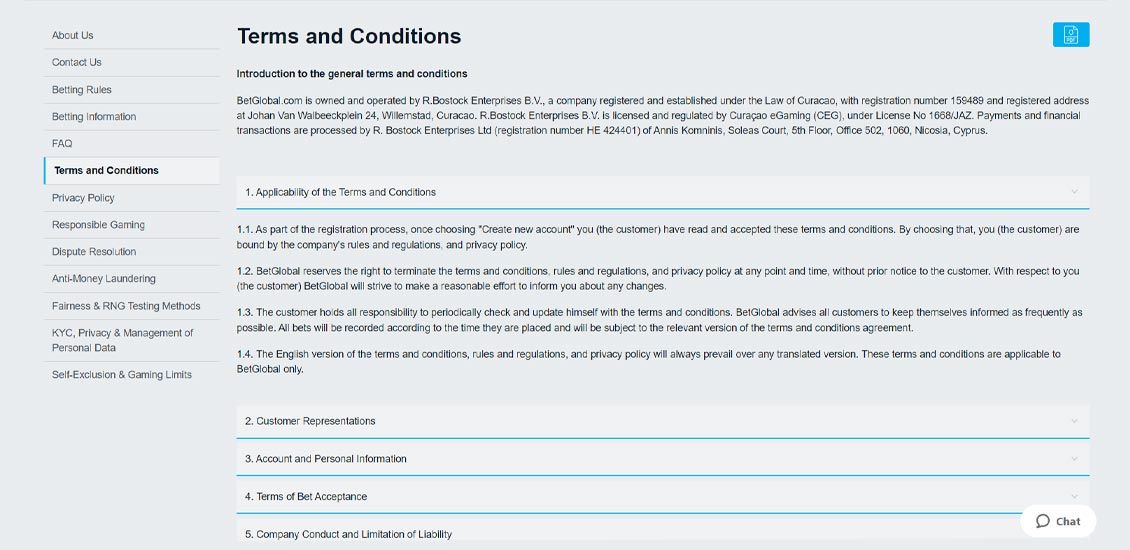
Task: View Responsible Gaming page
Action: click(x=98, y=225)
